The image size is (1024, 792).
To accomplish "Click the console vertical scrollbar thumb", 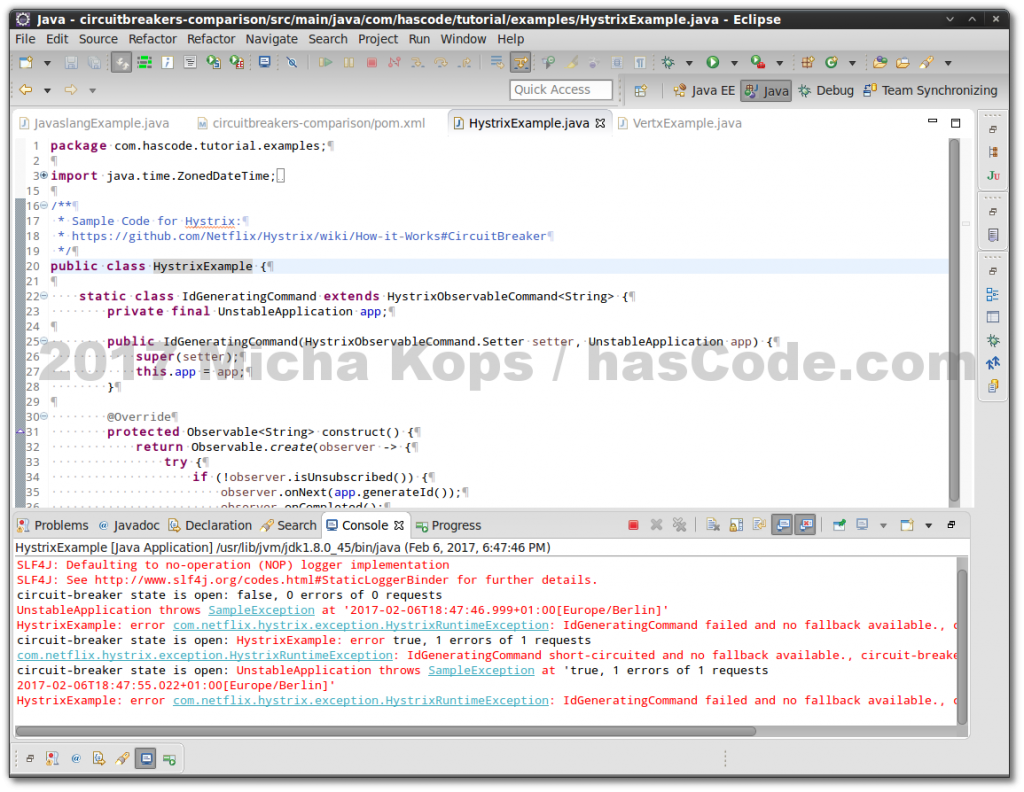I will point(962,646).
